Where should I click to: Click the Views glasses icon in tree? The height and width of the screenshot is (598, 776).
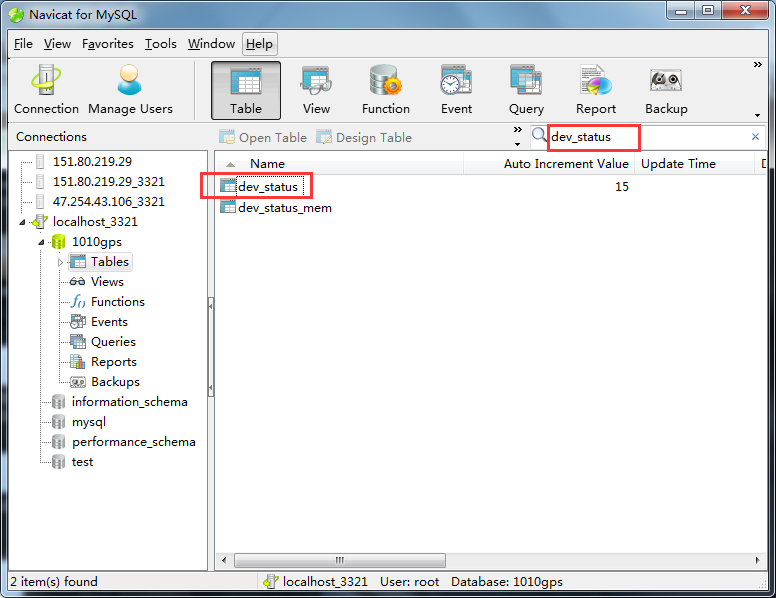point(77,281)
